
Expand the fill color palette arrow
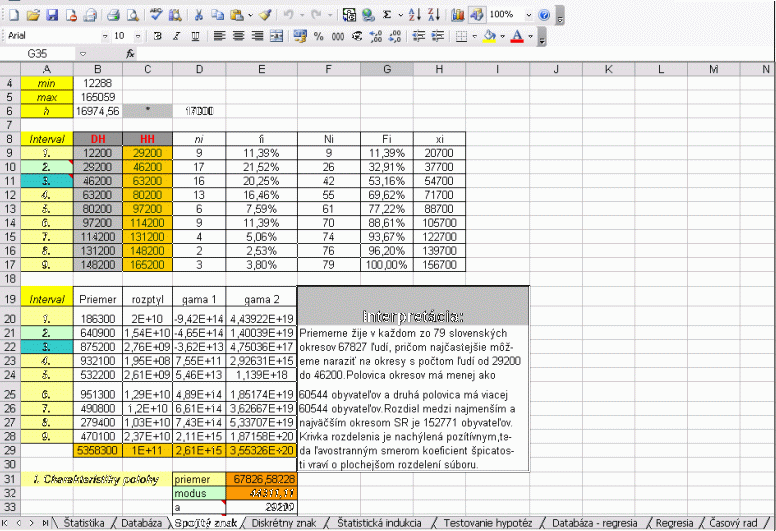click(x=502, y=36)
